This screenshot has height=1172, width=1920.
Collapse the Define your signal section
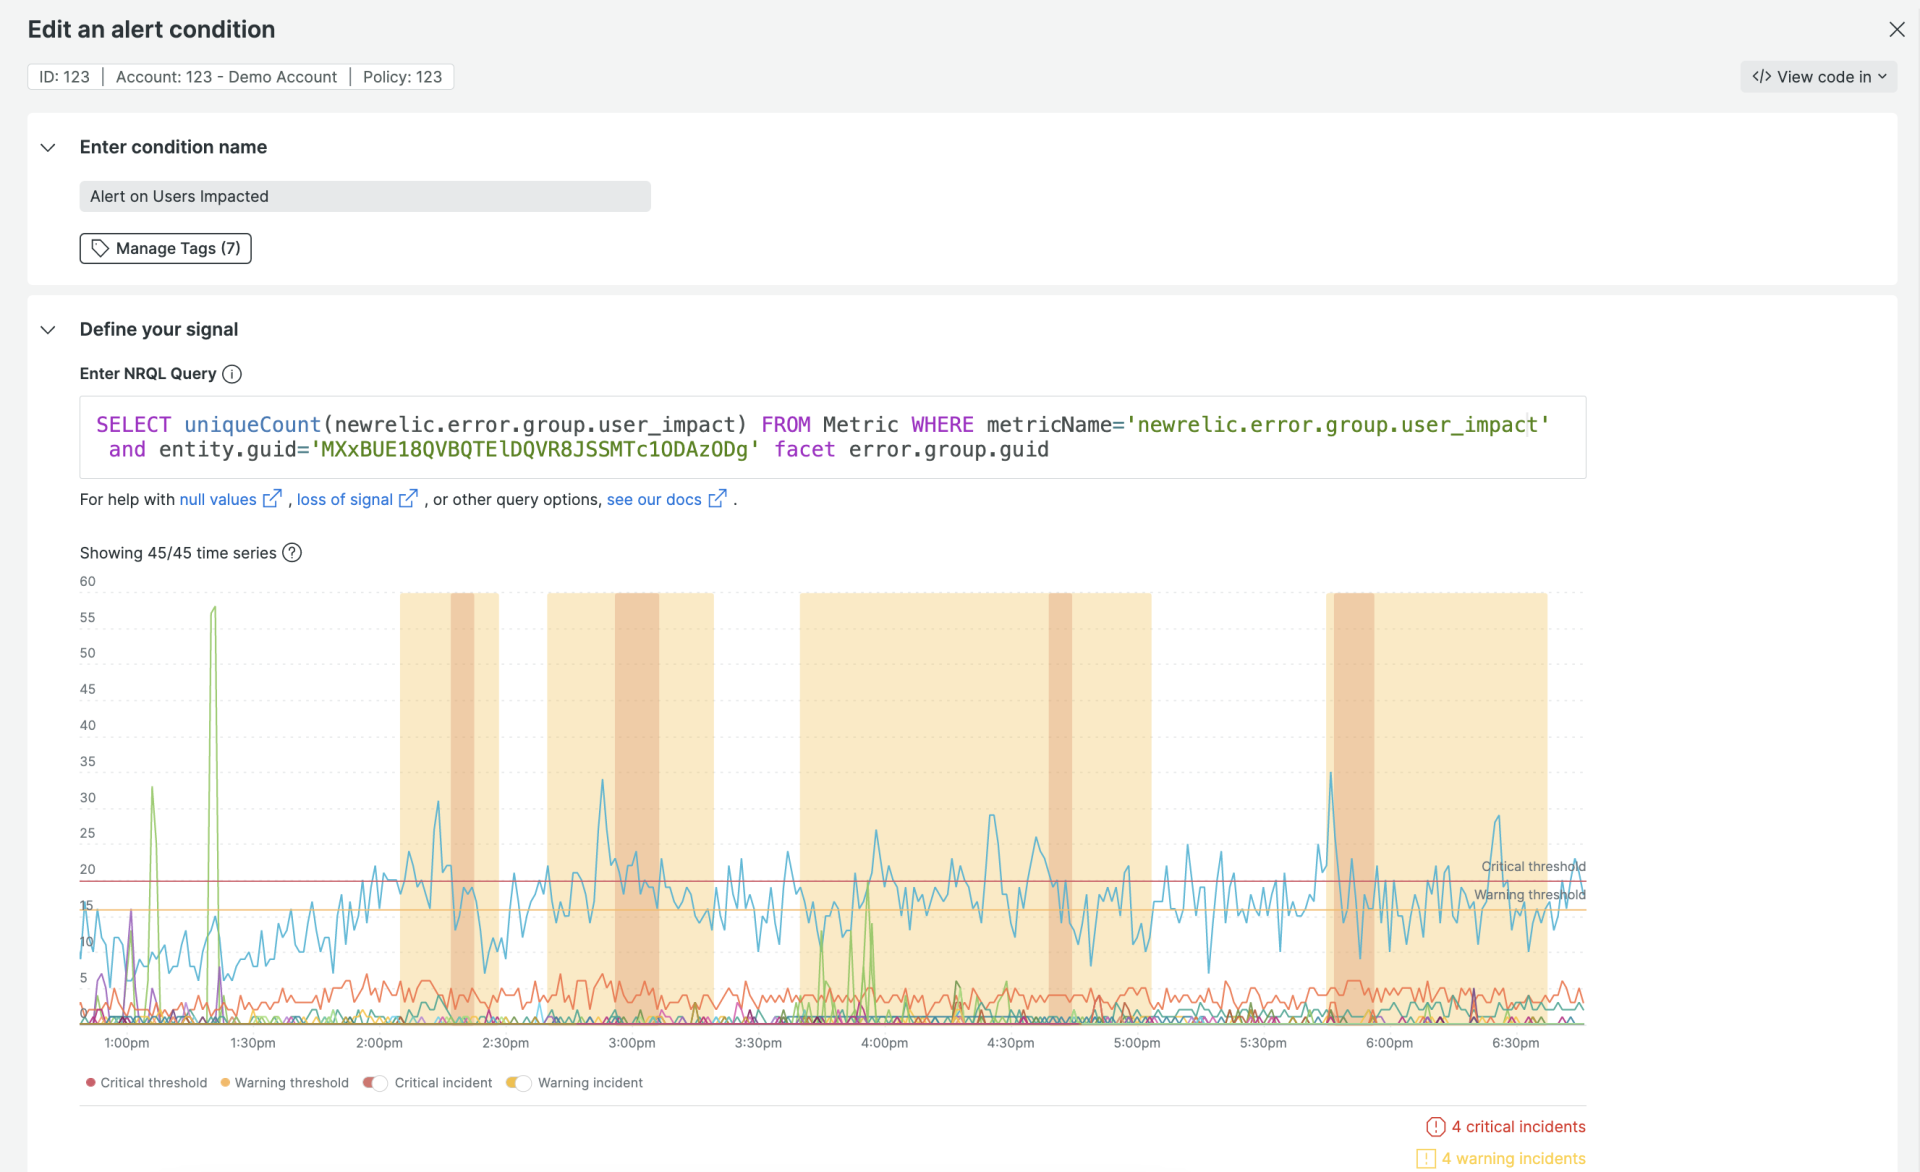tap(47, 329)
